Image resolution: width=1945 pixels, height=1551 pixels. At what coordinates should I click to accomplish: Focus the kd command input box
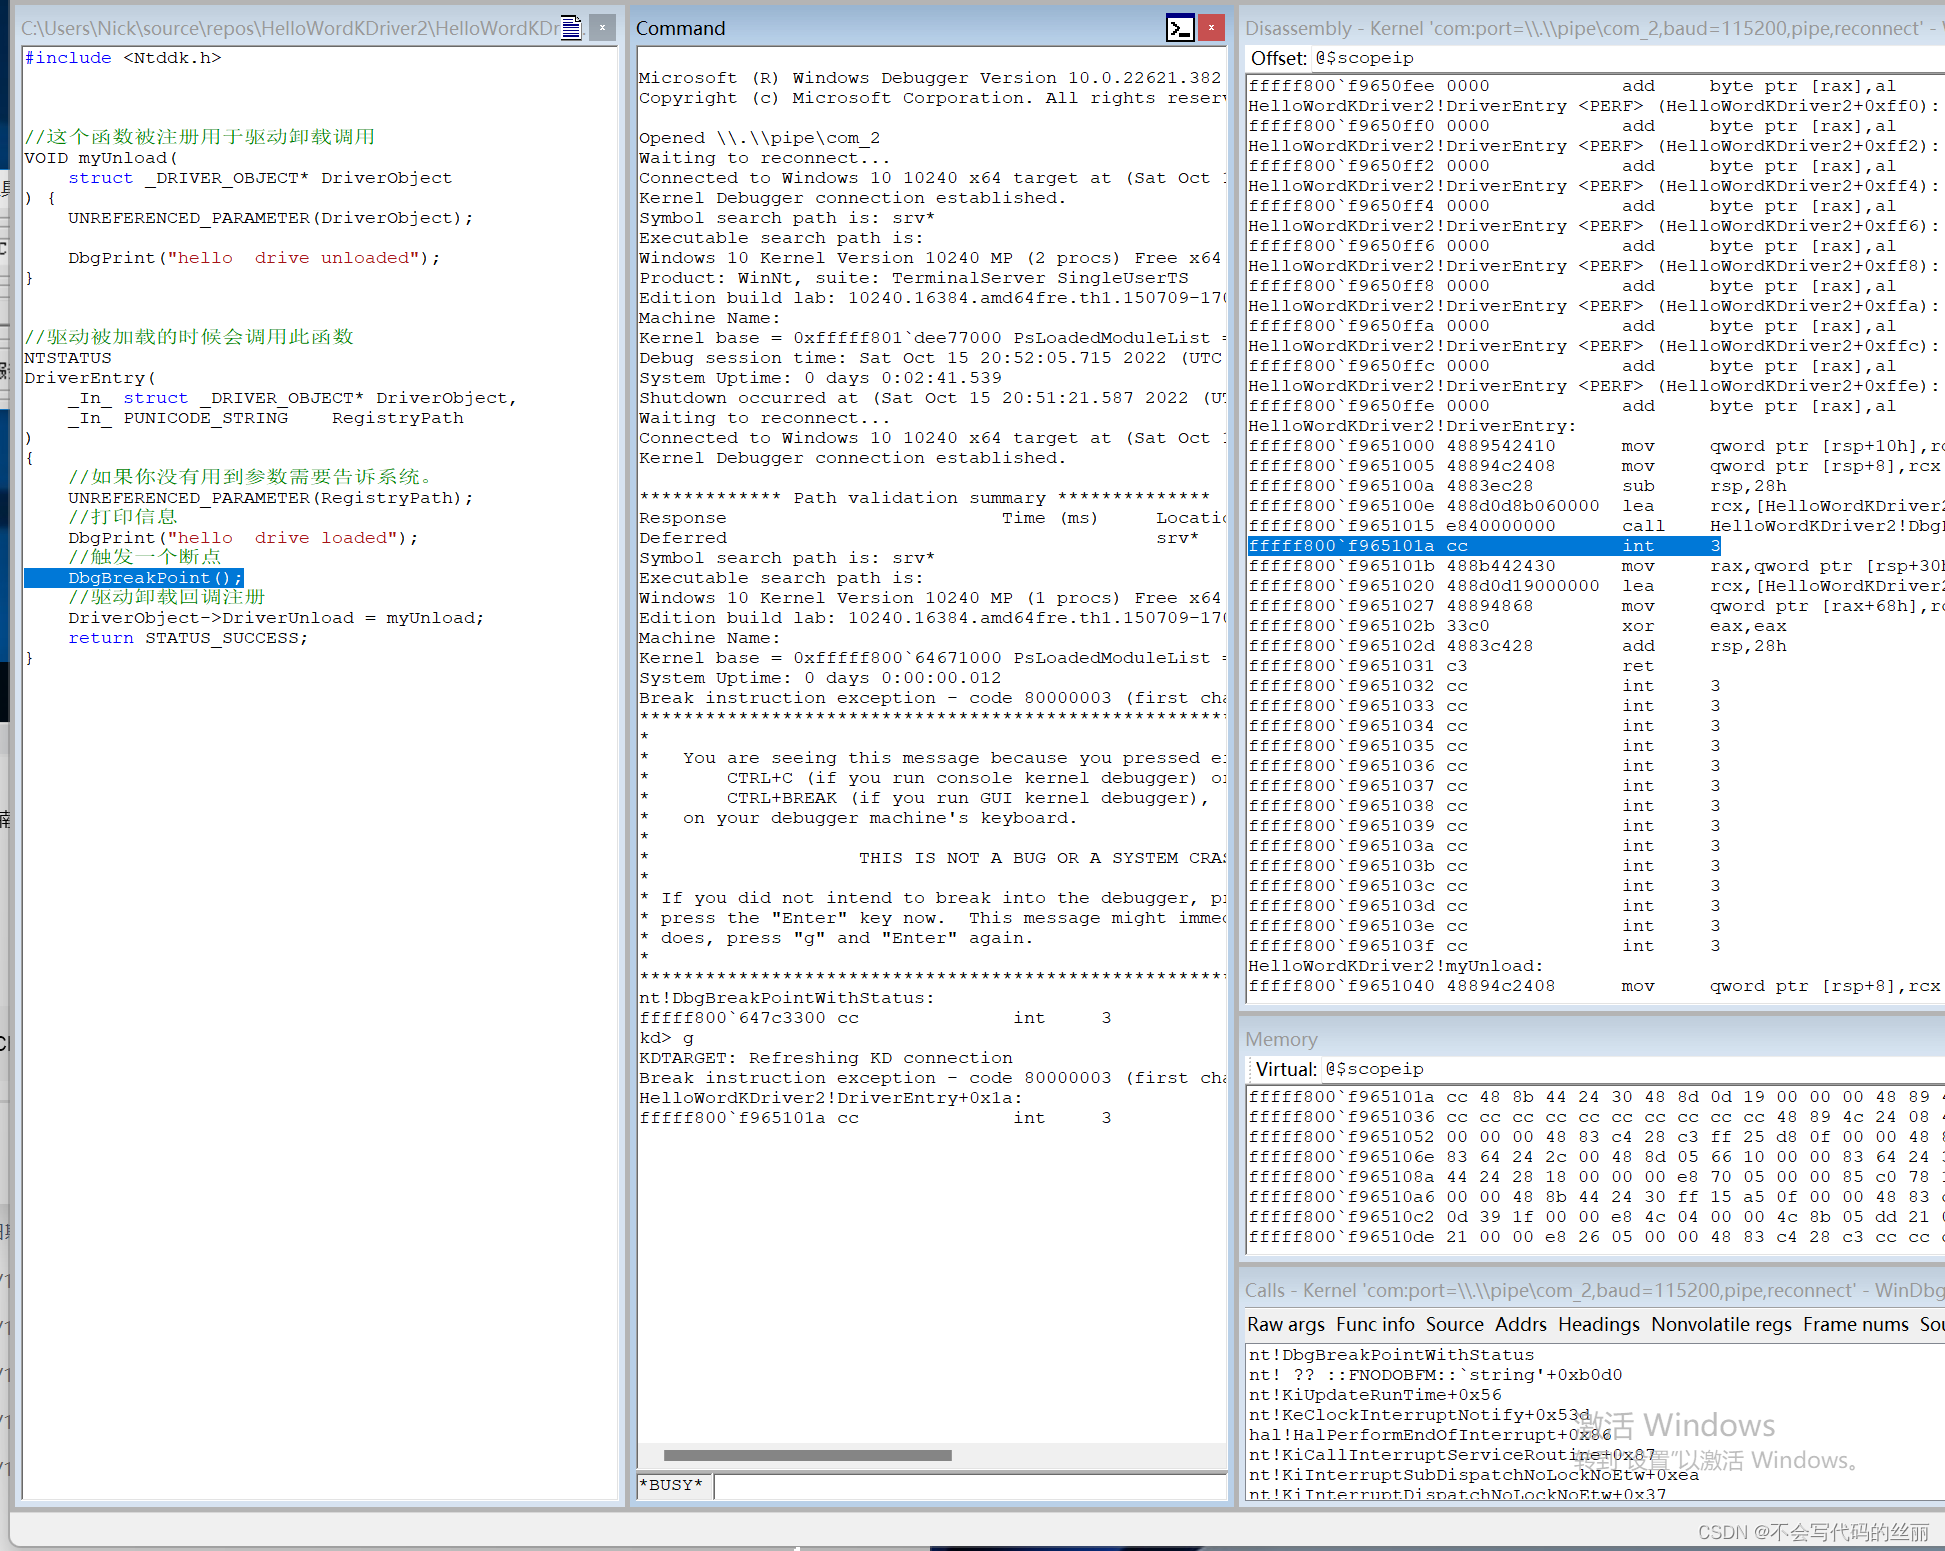coord(968,1485)
